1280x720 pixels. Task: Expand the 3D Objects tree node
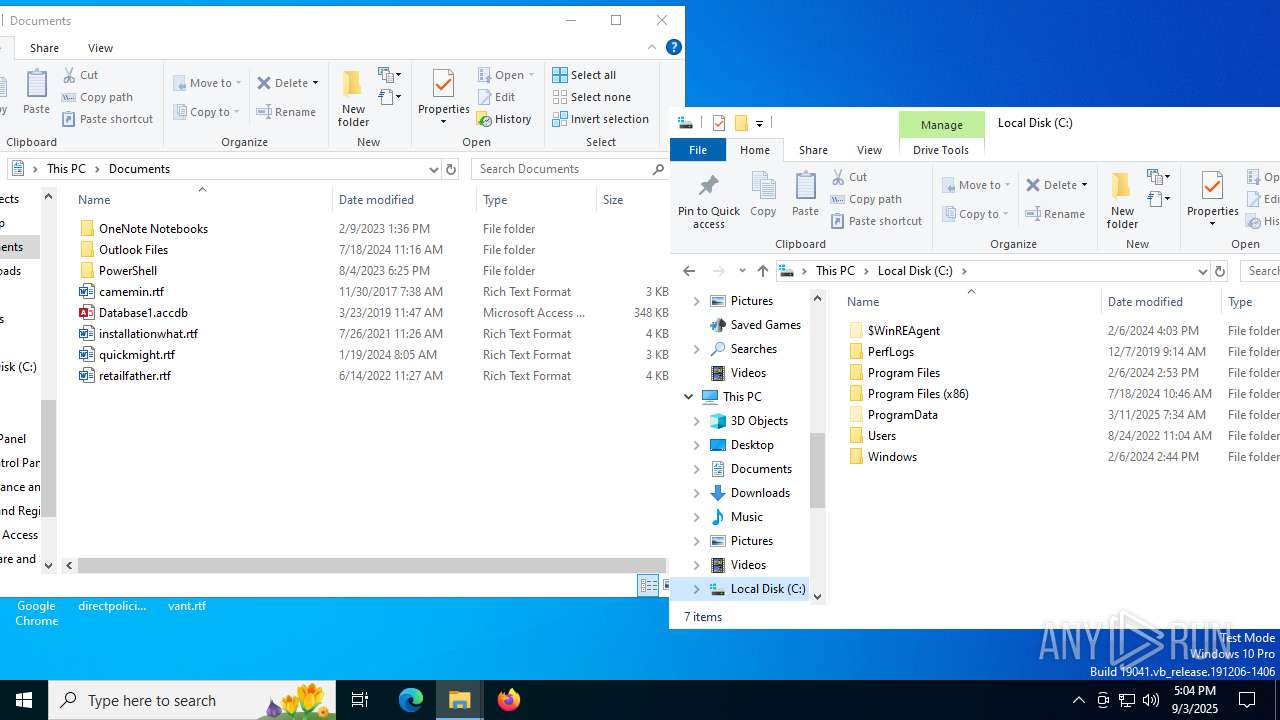[697, 421]
